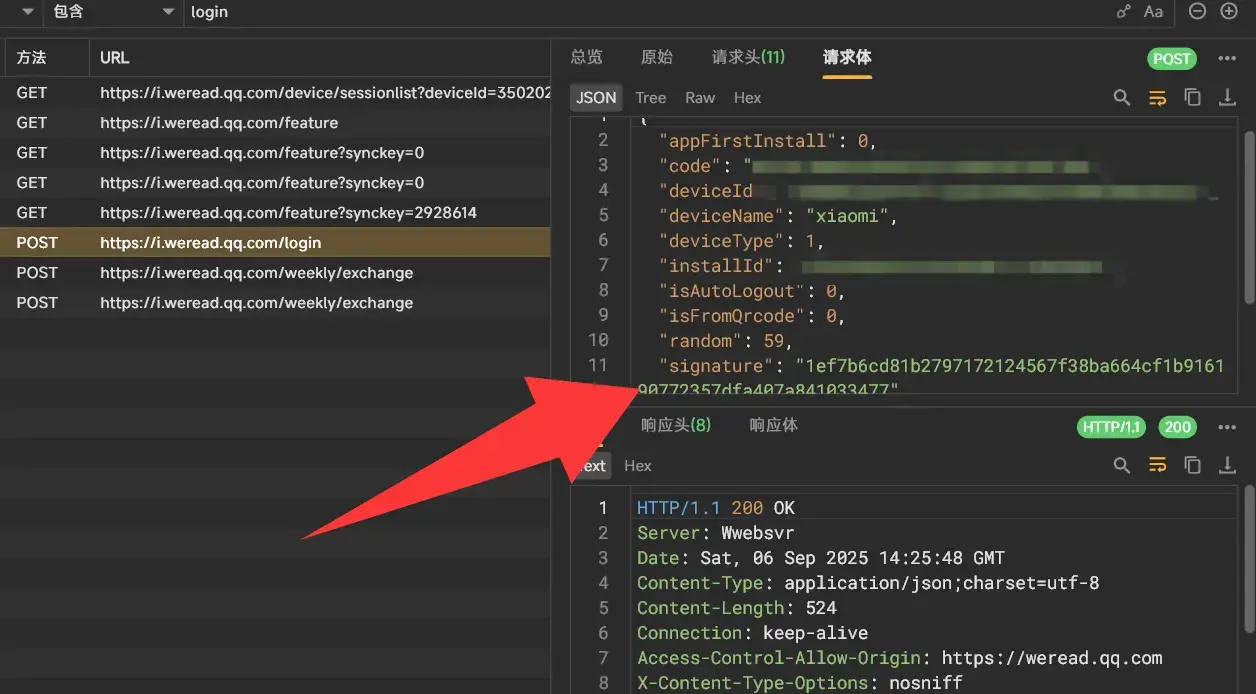Image resolution: width=1256 pixels, height=694 pixels.
Task: Switch request body to Raw view
Action: (700, 97)
